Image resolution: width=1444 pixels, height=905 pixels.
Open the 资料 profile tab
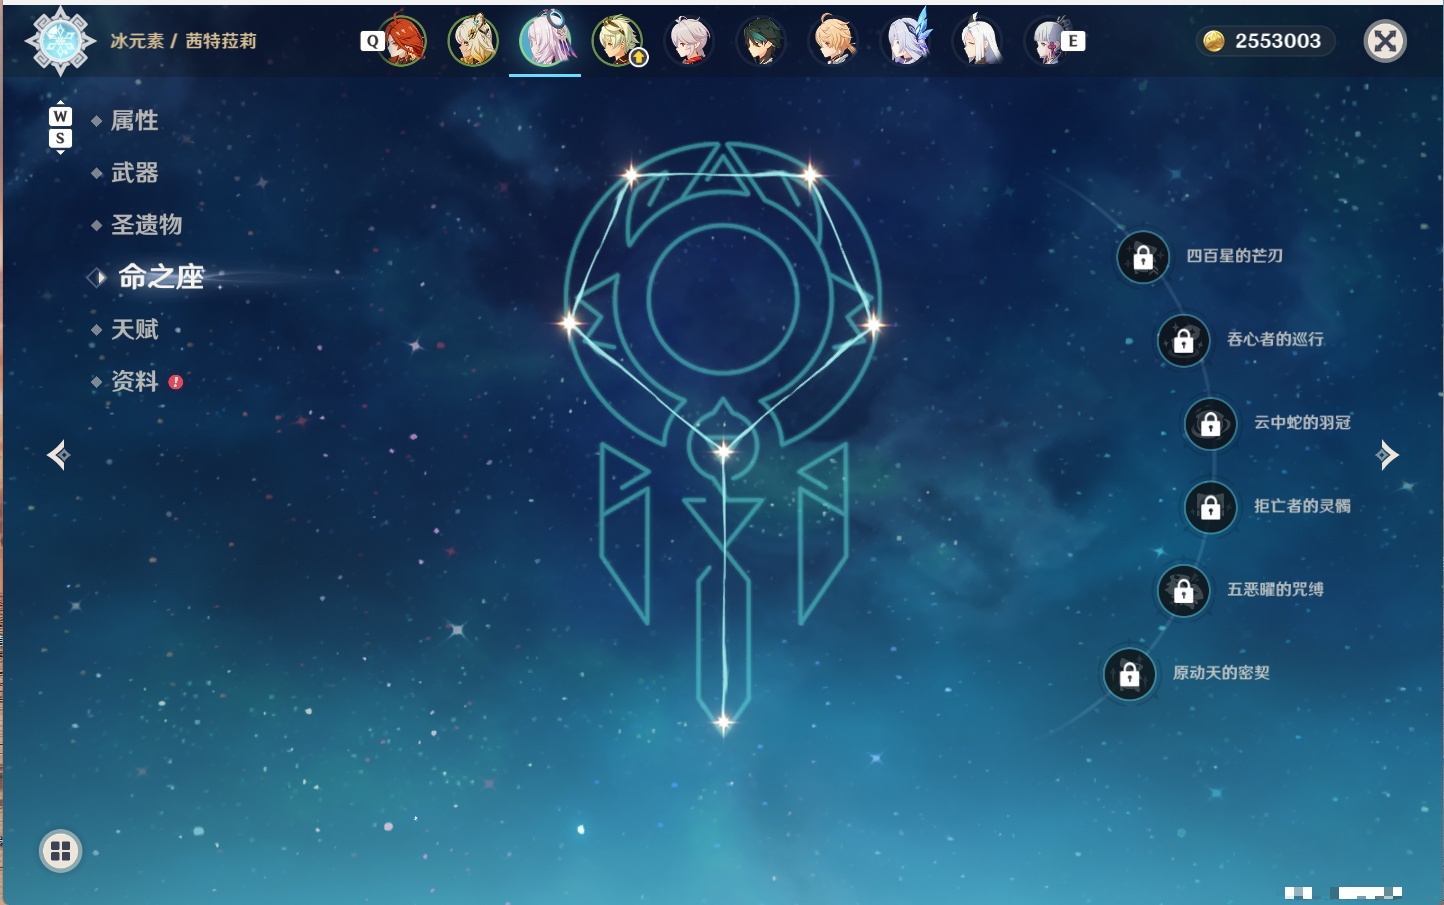[x=134, y=381]
